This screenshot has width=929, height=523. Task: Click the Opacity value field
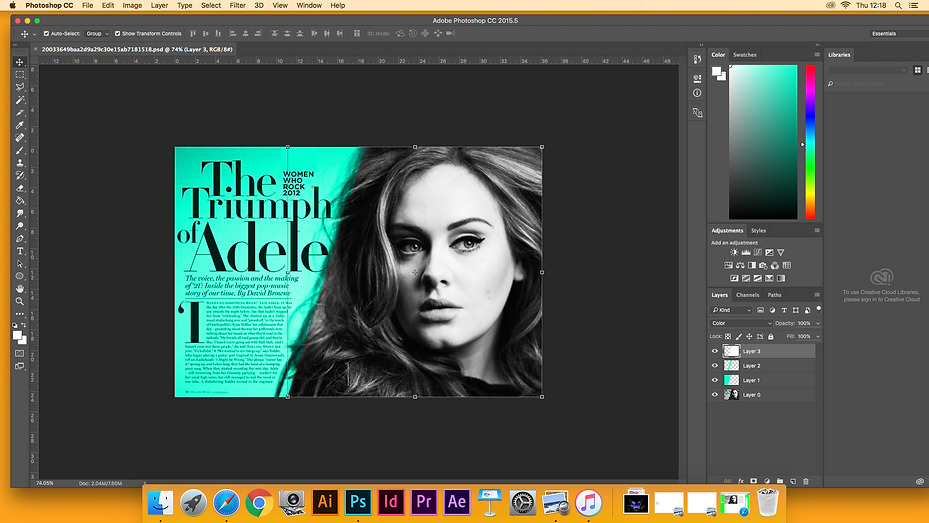[805, 323]
